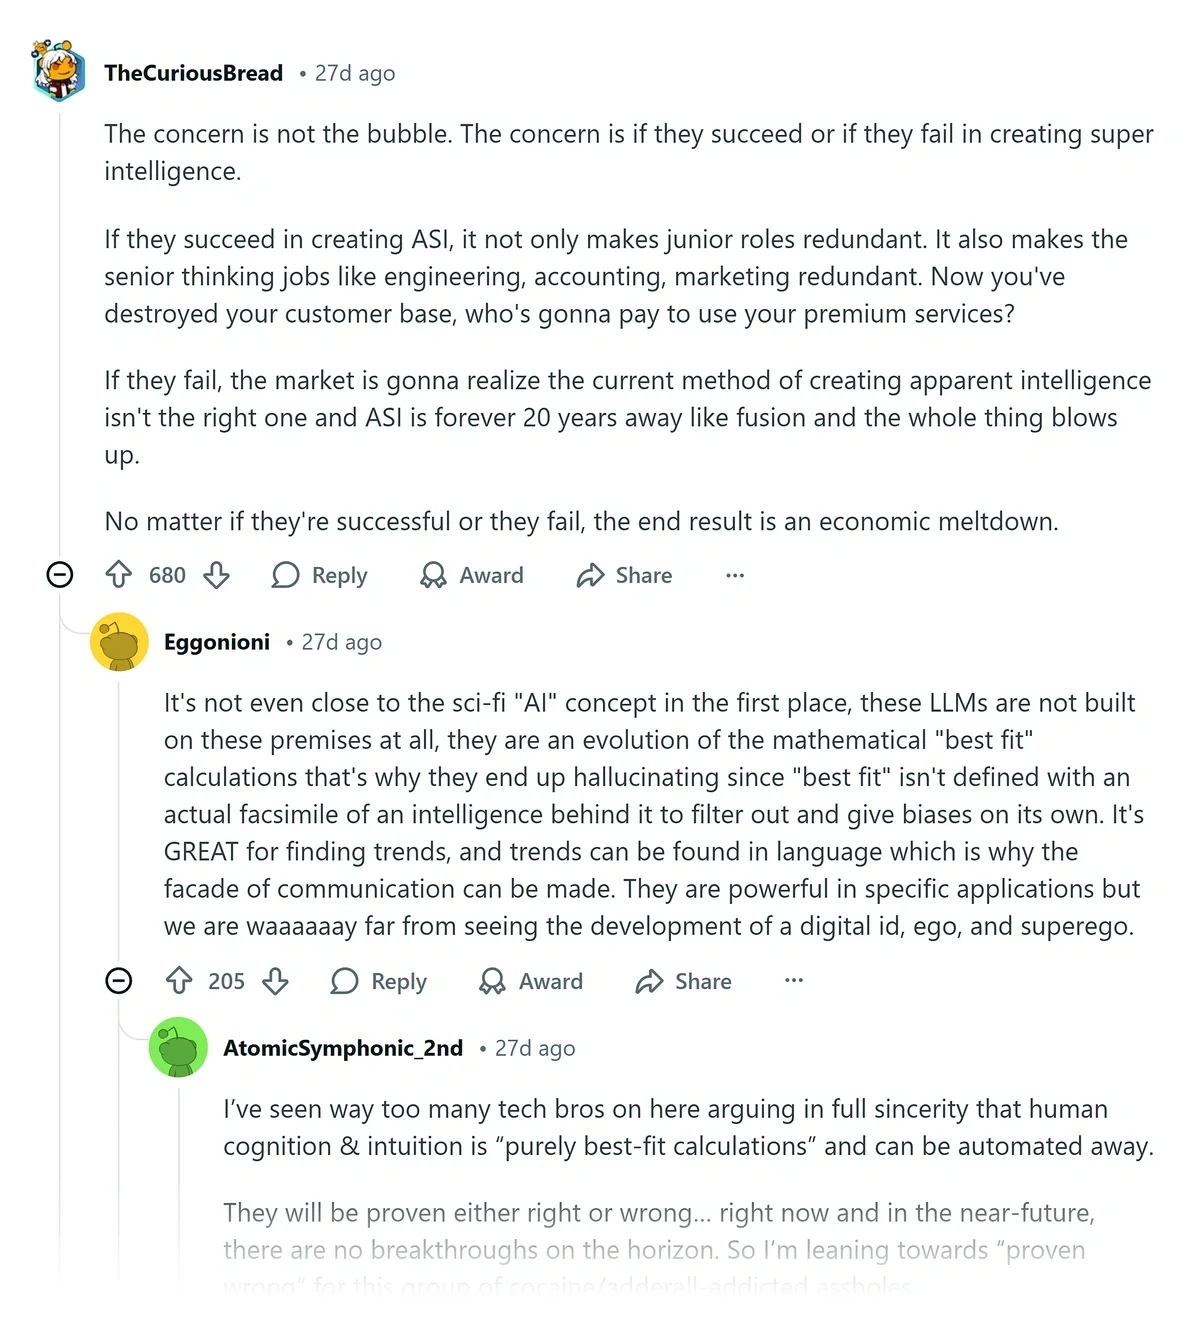Upvote Eggonioni's comment
Screen dimensions: 1200x1324
click(x=178, y=981)
